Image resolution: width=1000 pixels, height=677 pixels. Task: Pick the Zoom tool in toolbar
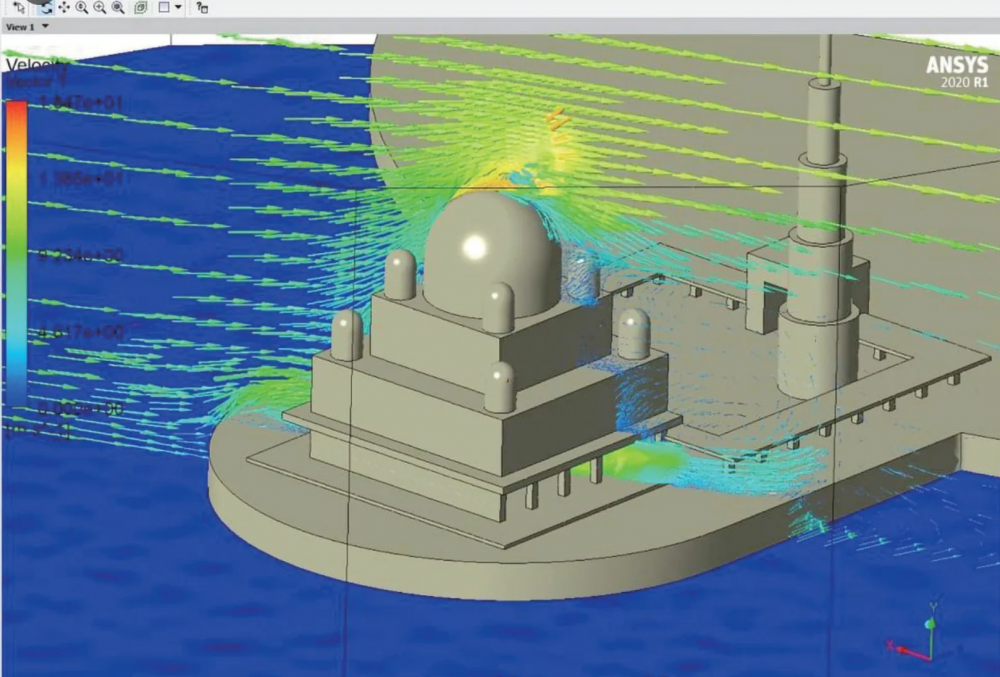[82, 7]
